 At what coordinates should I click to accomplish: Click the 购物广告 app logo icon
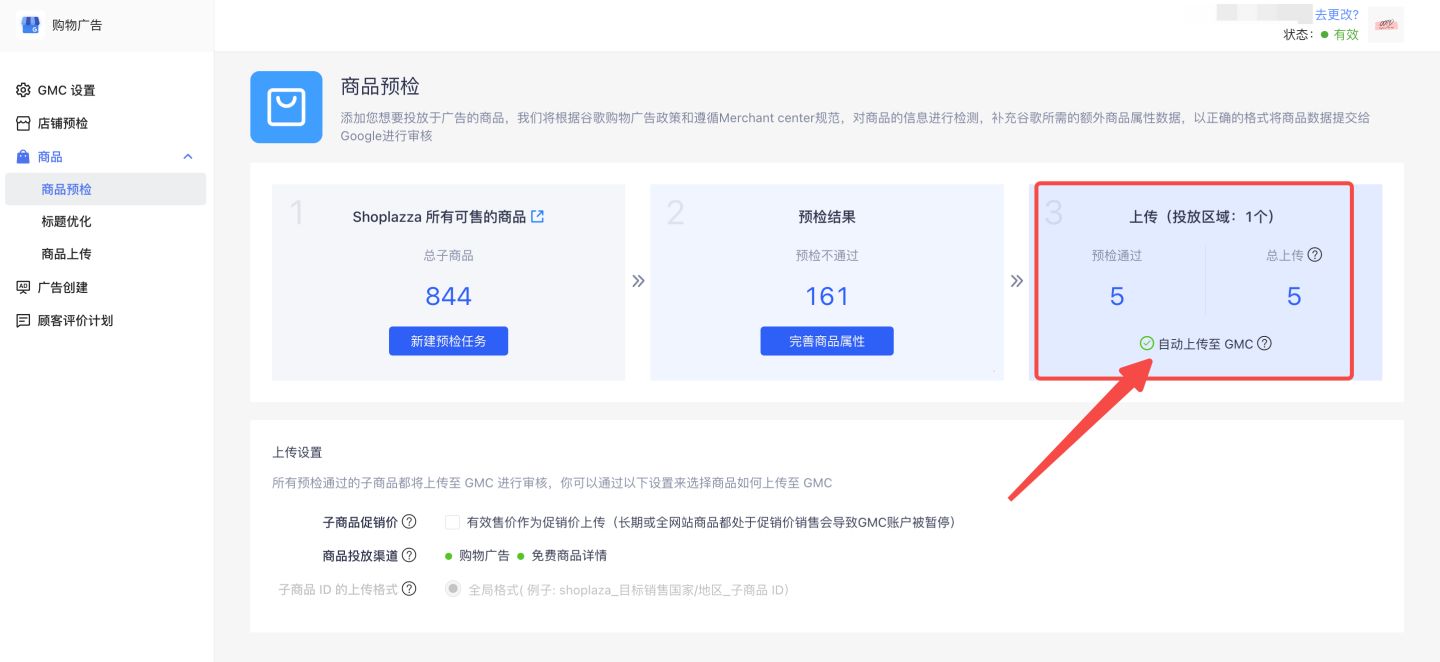29,24
